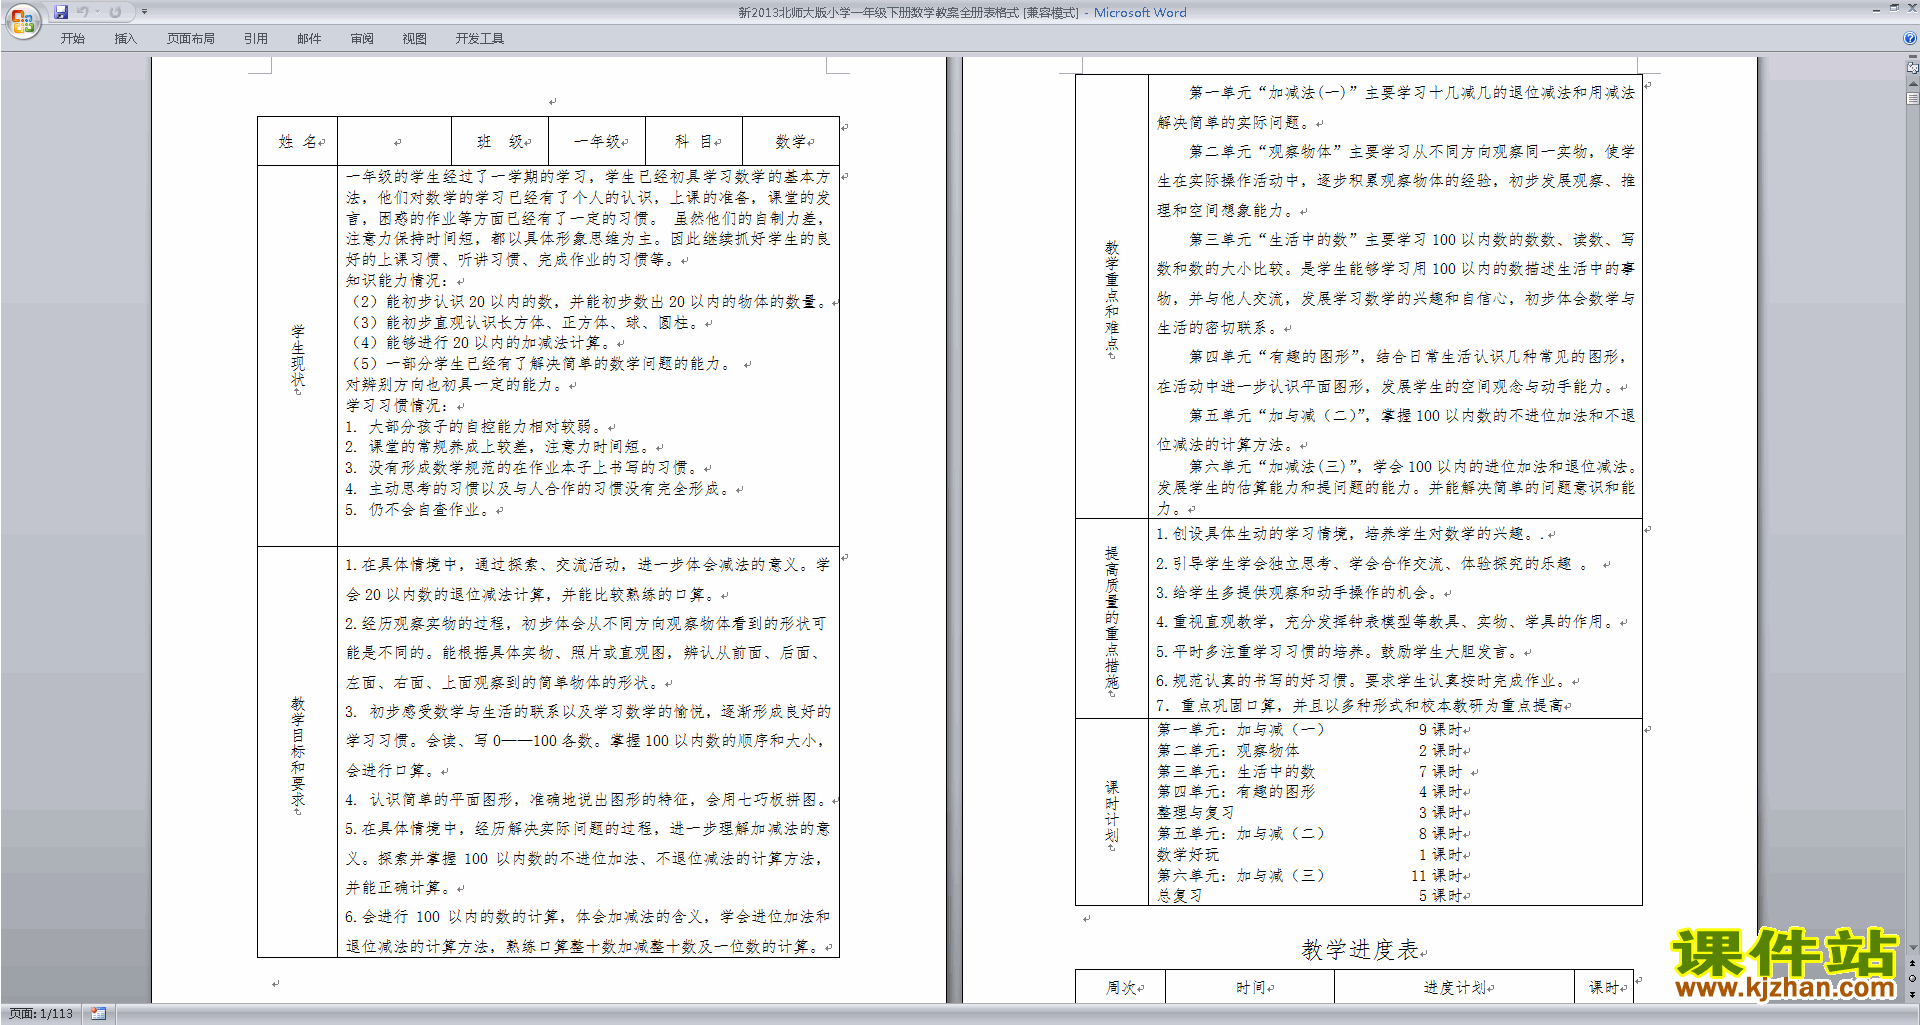Click the heading 教学进度表
Screen dimensions: 1920x1025
[1360, 950]
